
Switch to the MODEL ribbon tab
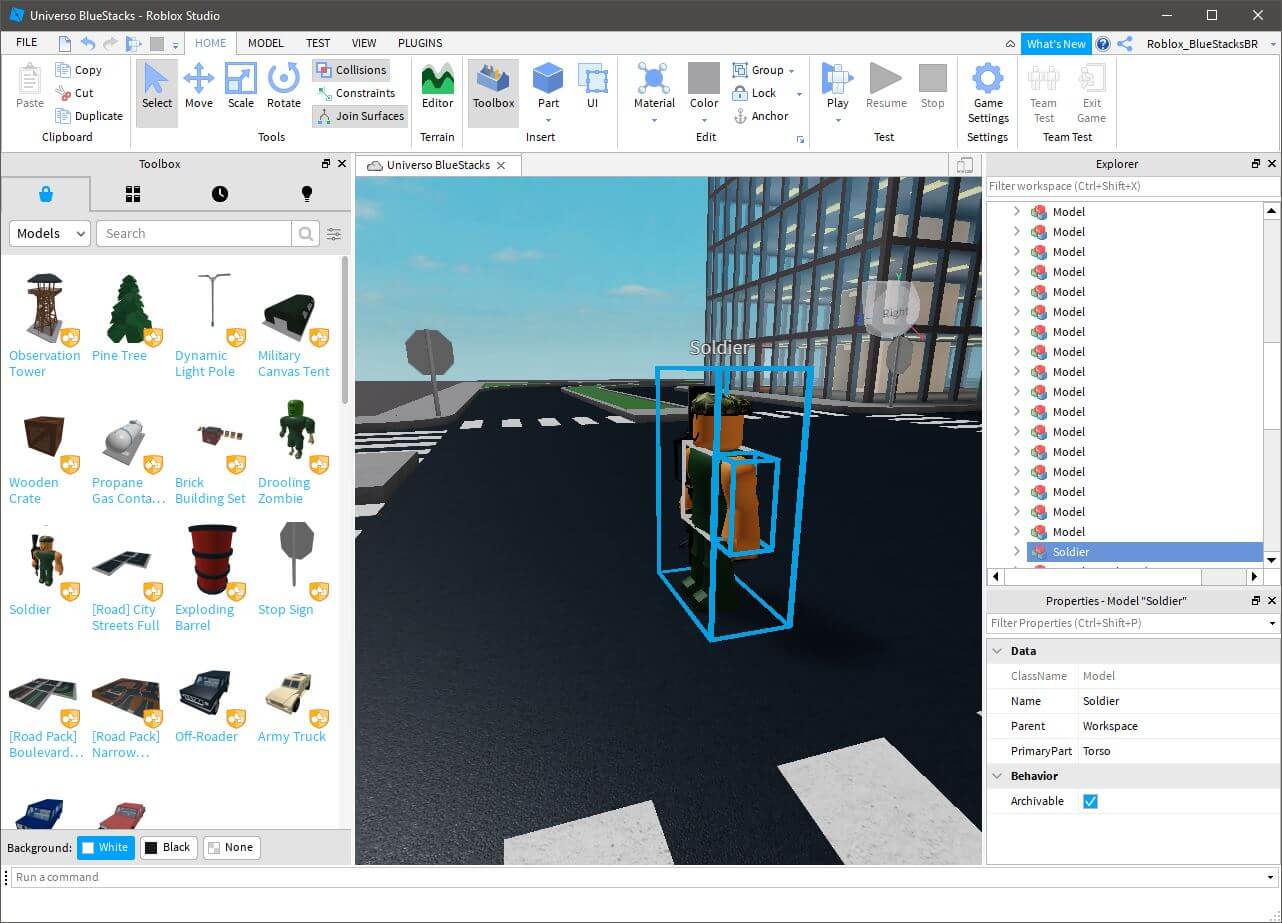[x=266, y=43]
